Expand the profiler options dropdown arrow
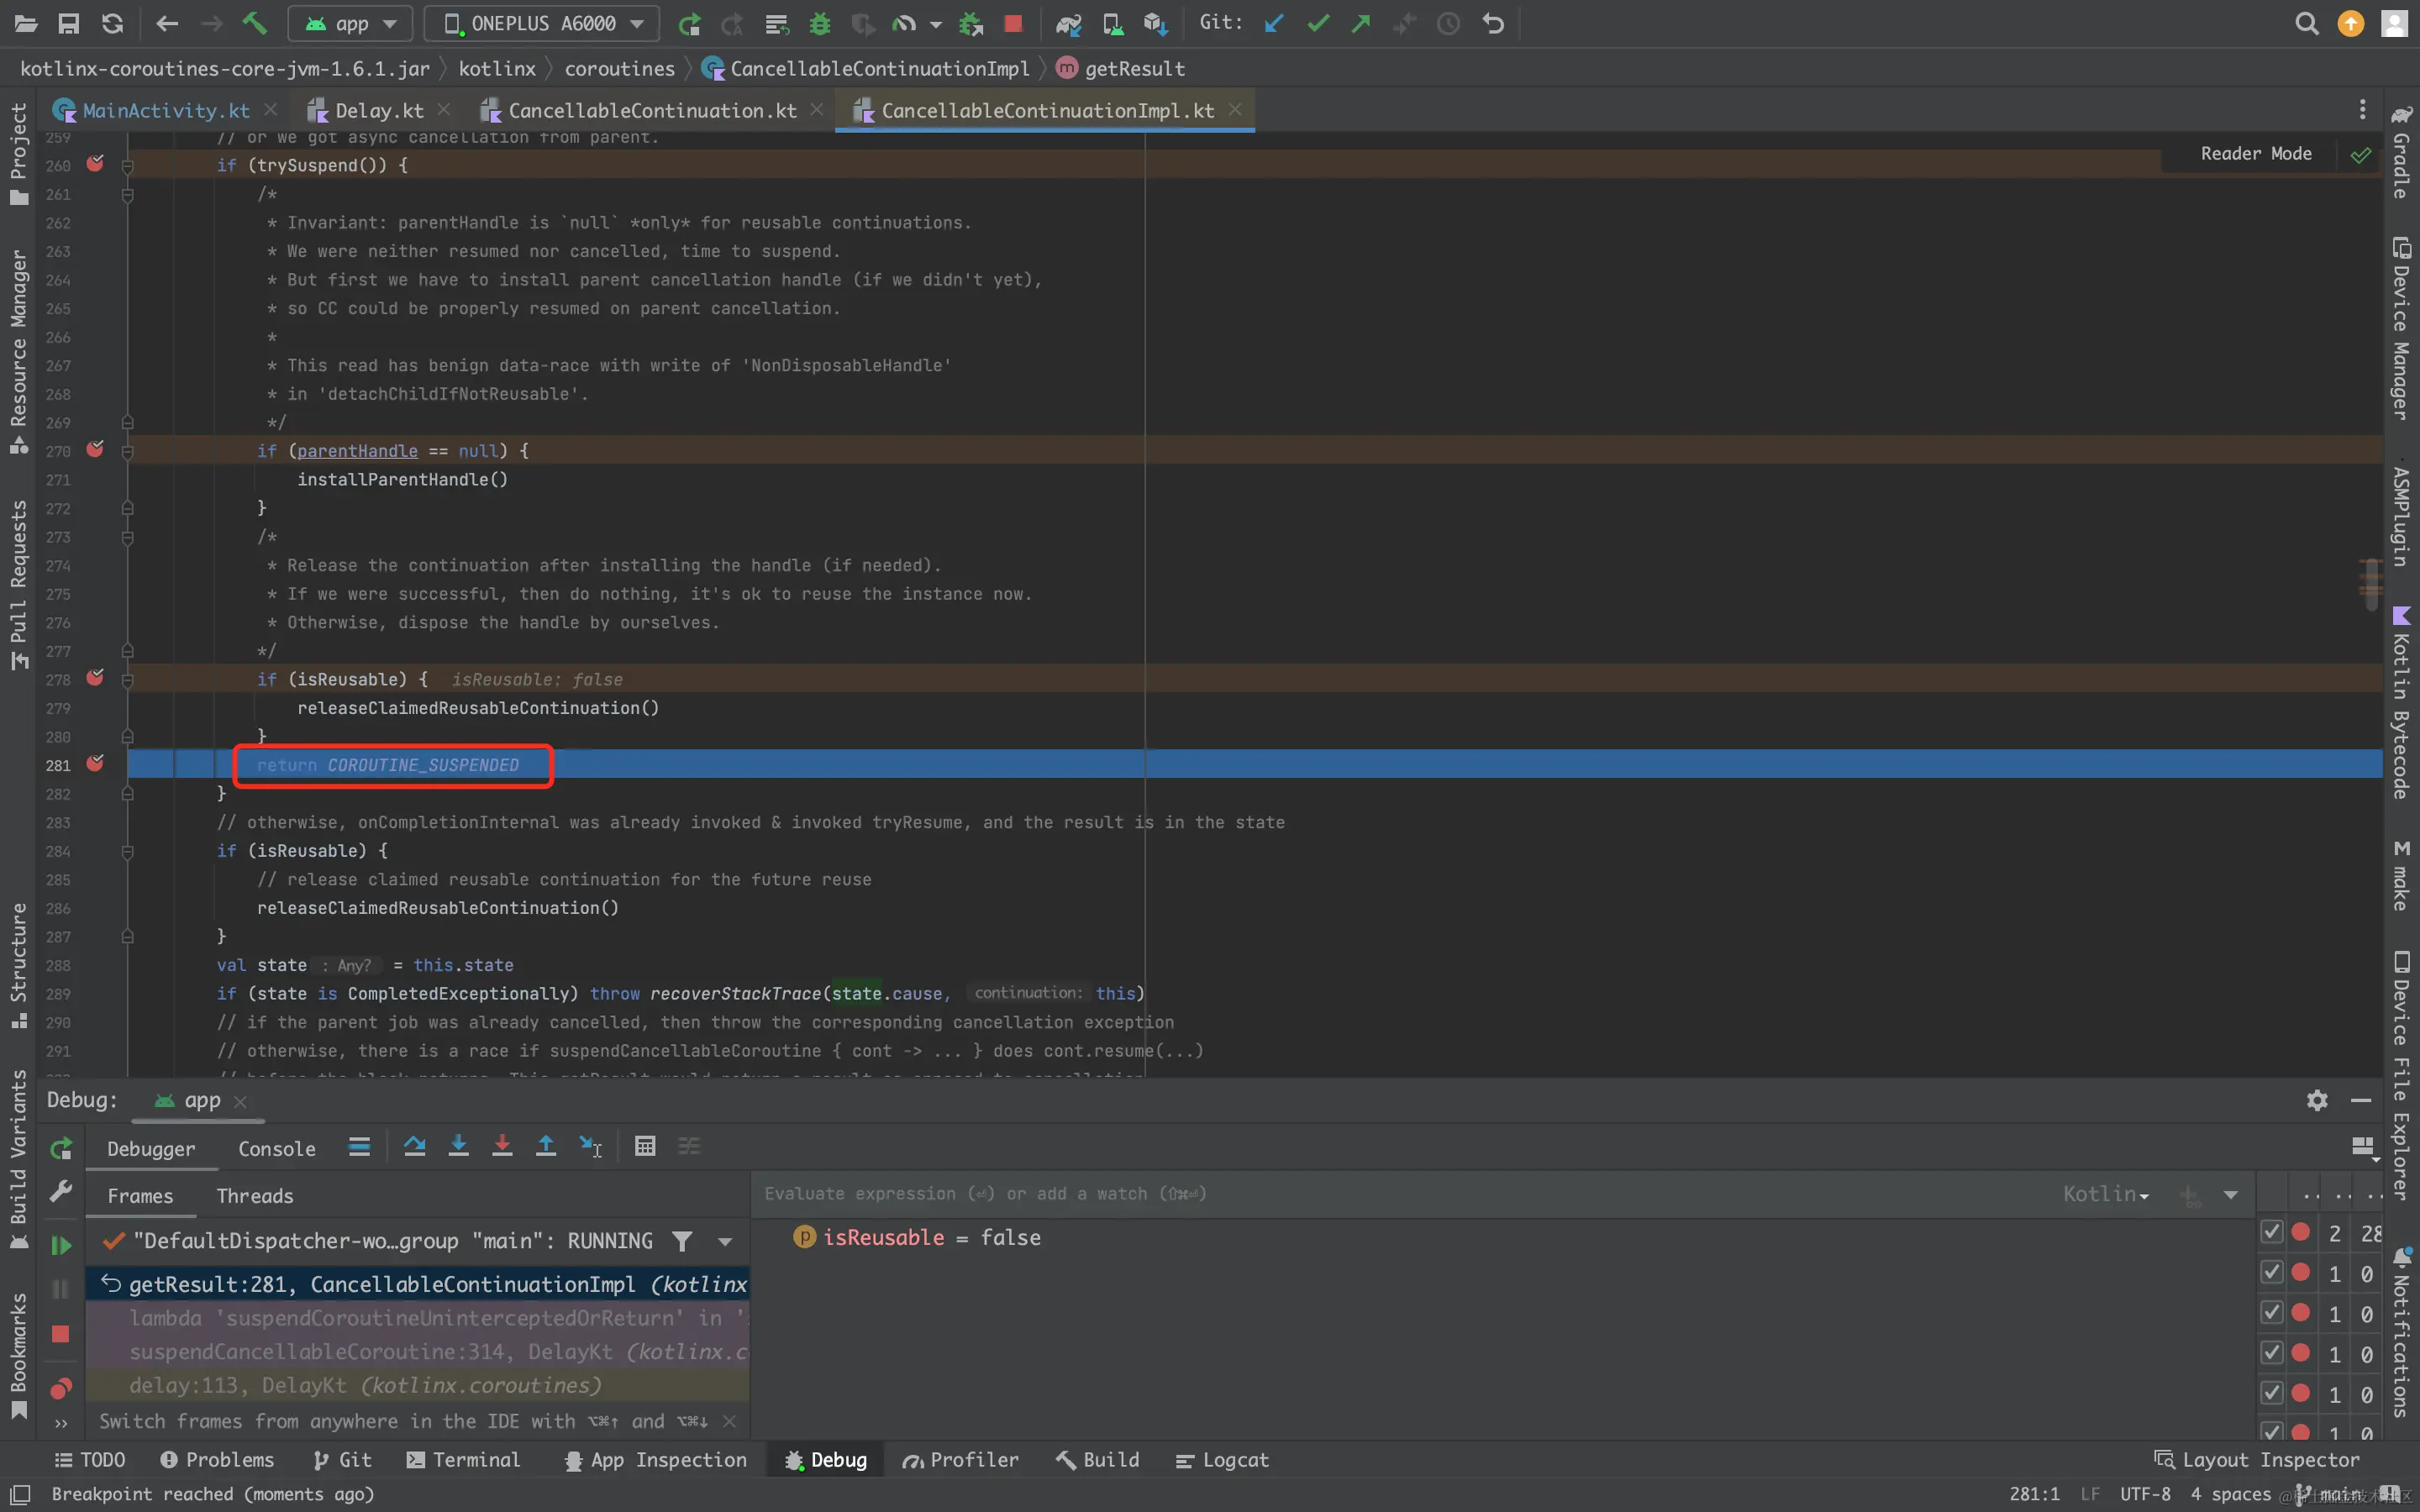 (x=935, y=24)
